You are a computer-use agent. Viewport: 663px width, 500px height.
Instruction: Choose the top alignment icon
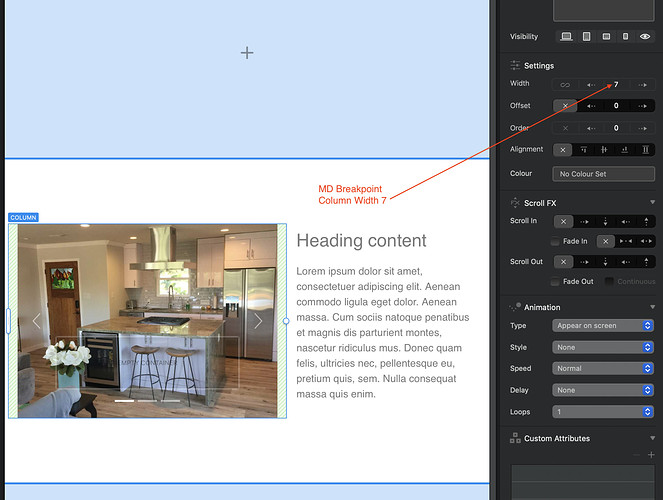pos(584,150)
